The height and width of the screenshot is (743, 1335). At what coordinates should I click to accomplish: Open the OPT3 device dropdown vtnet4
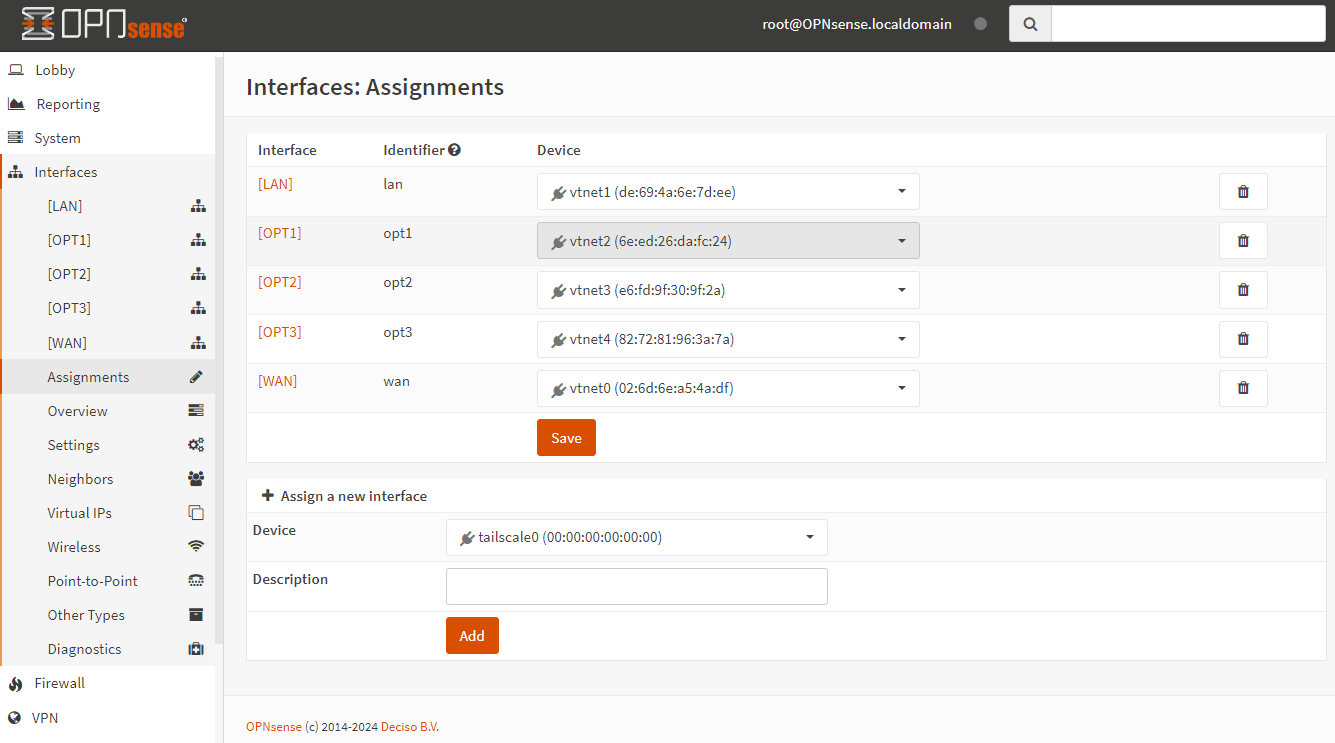coord(728,339)
